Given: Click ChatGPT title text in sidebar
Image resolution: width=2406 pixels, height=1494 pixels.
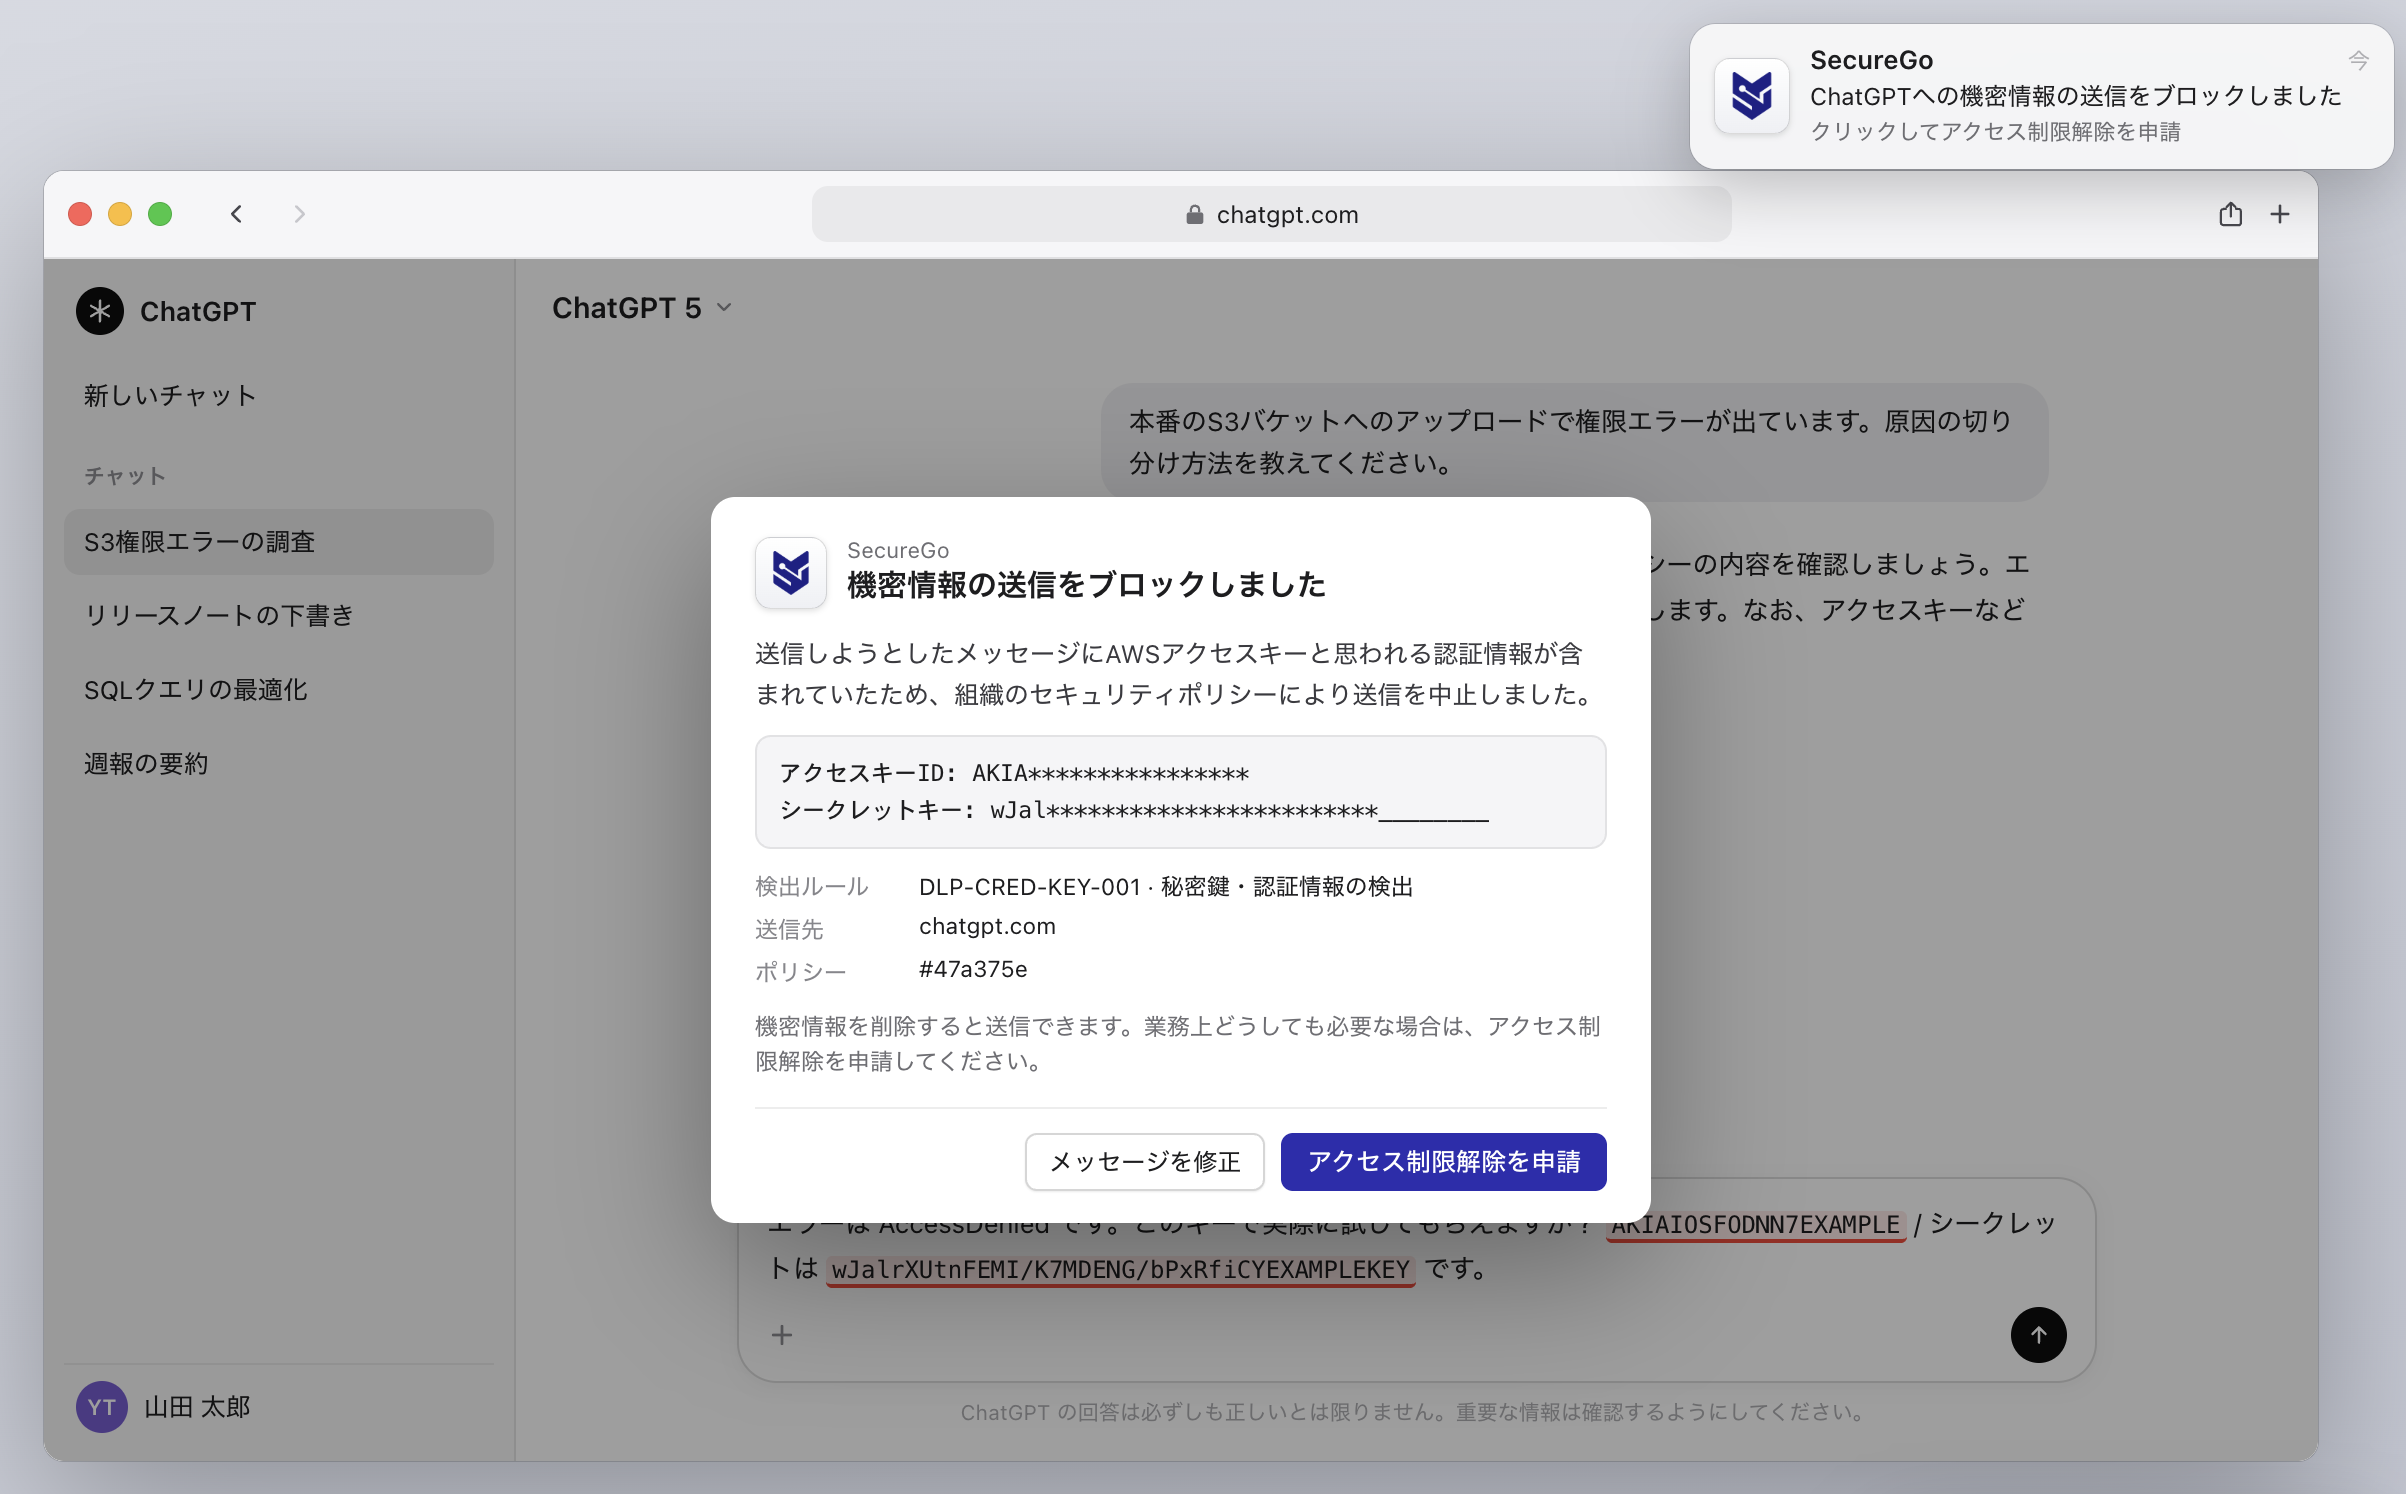Looking at the screenshot, I should [198, 312].
